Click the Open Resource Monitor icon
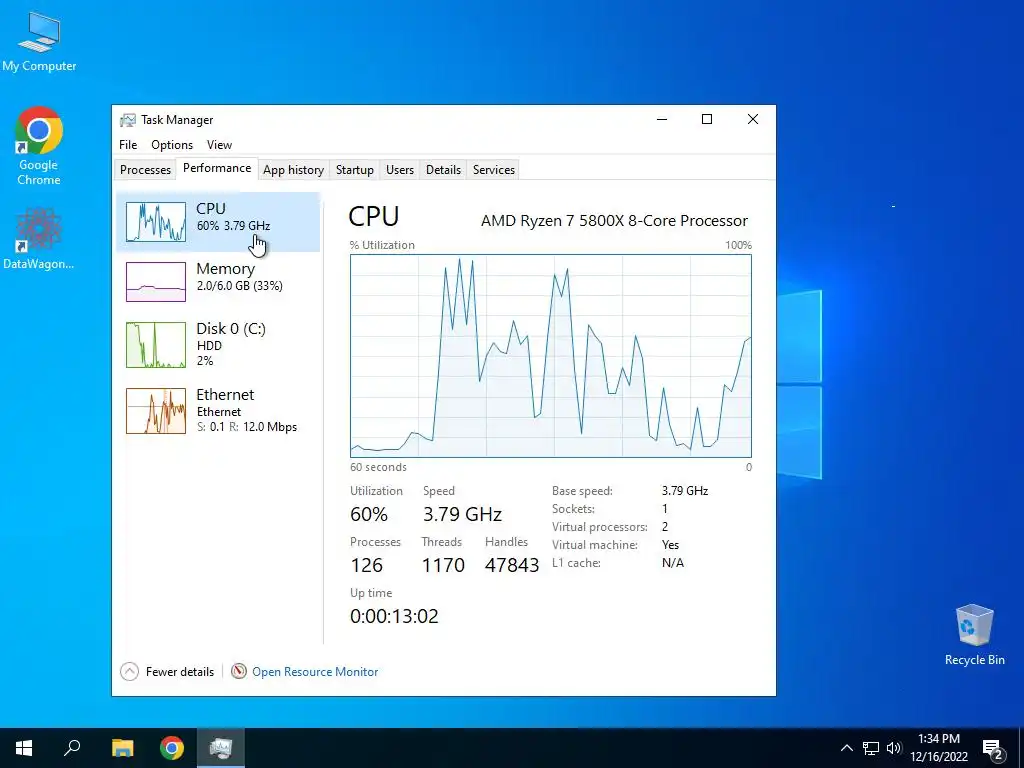 click(239, 671)
